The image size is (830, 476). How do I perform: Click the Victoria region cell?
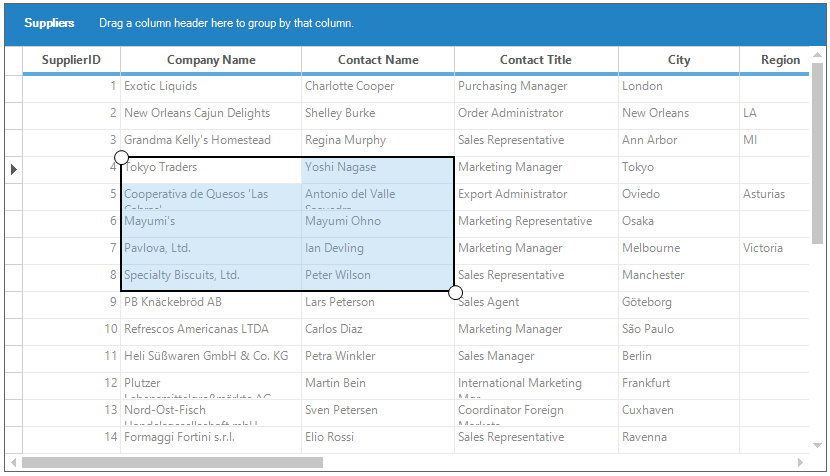tap(764, 248)
